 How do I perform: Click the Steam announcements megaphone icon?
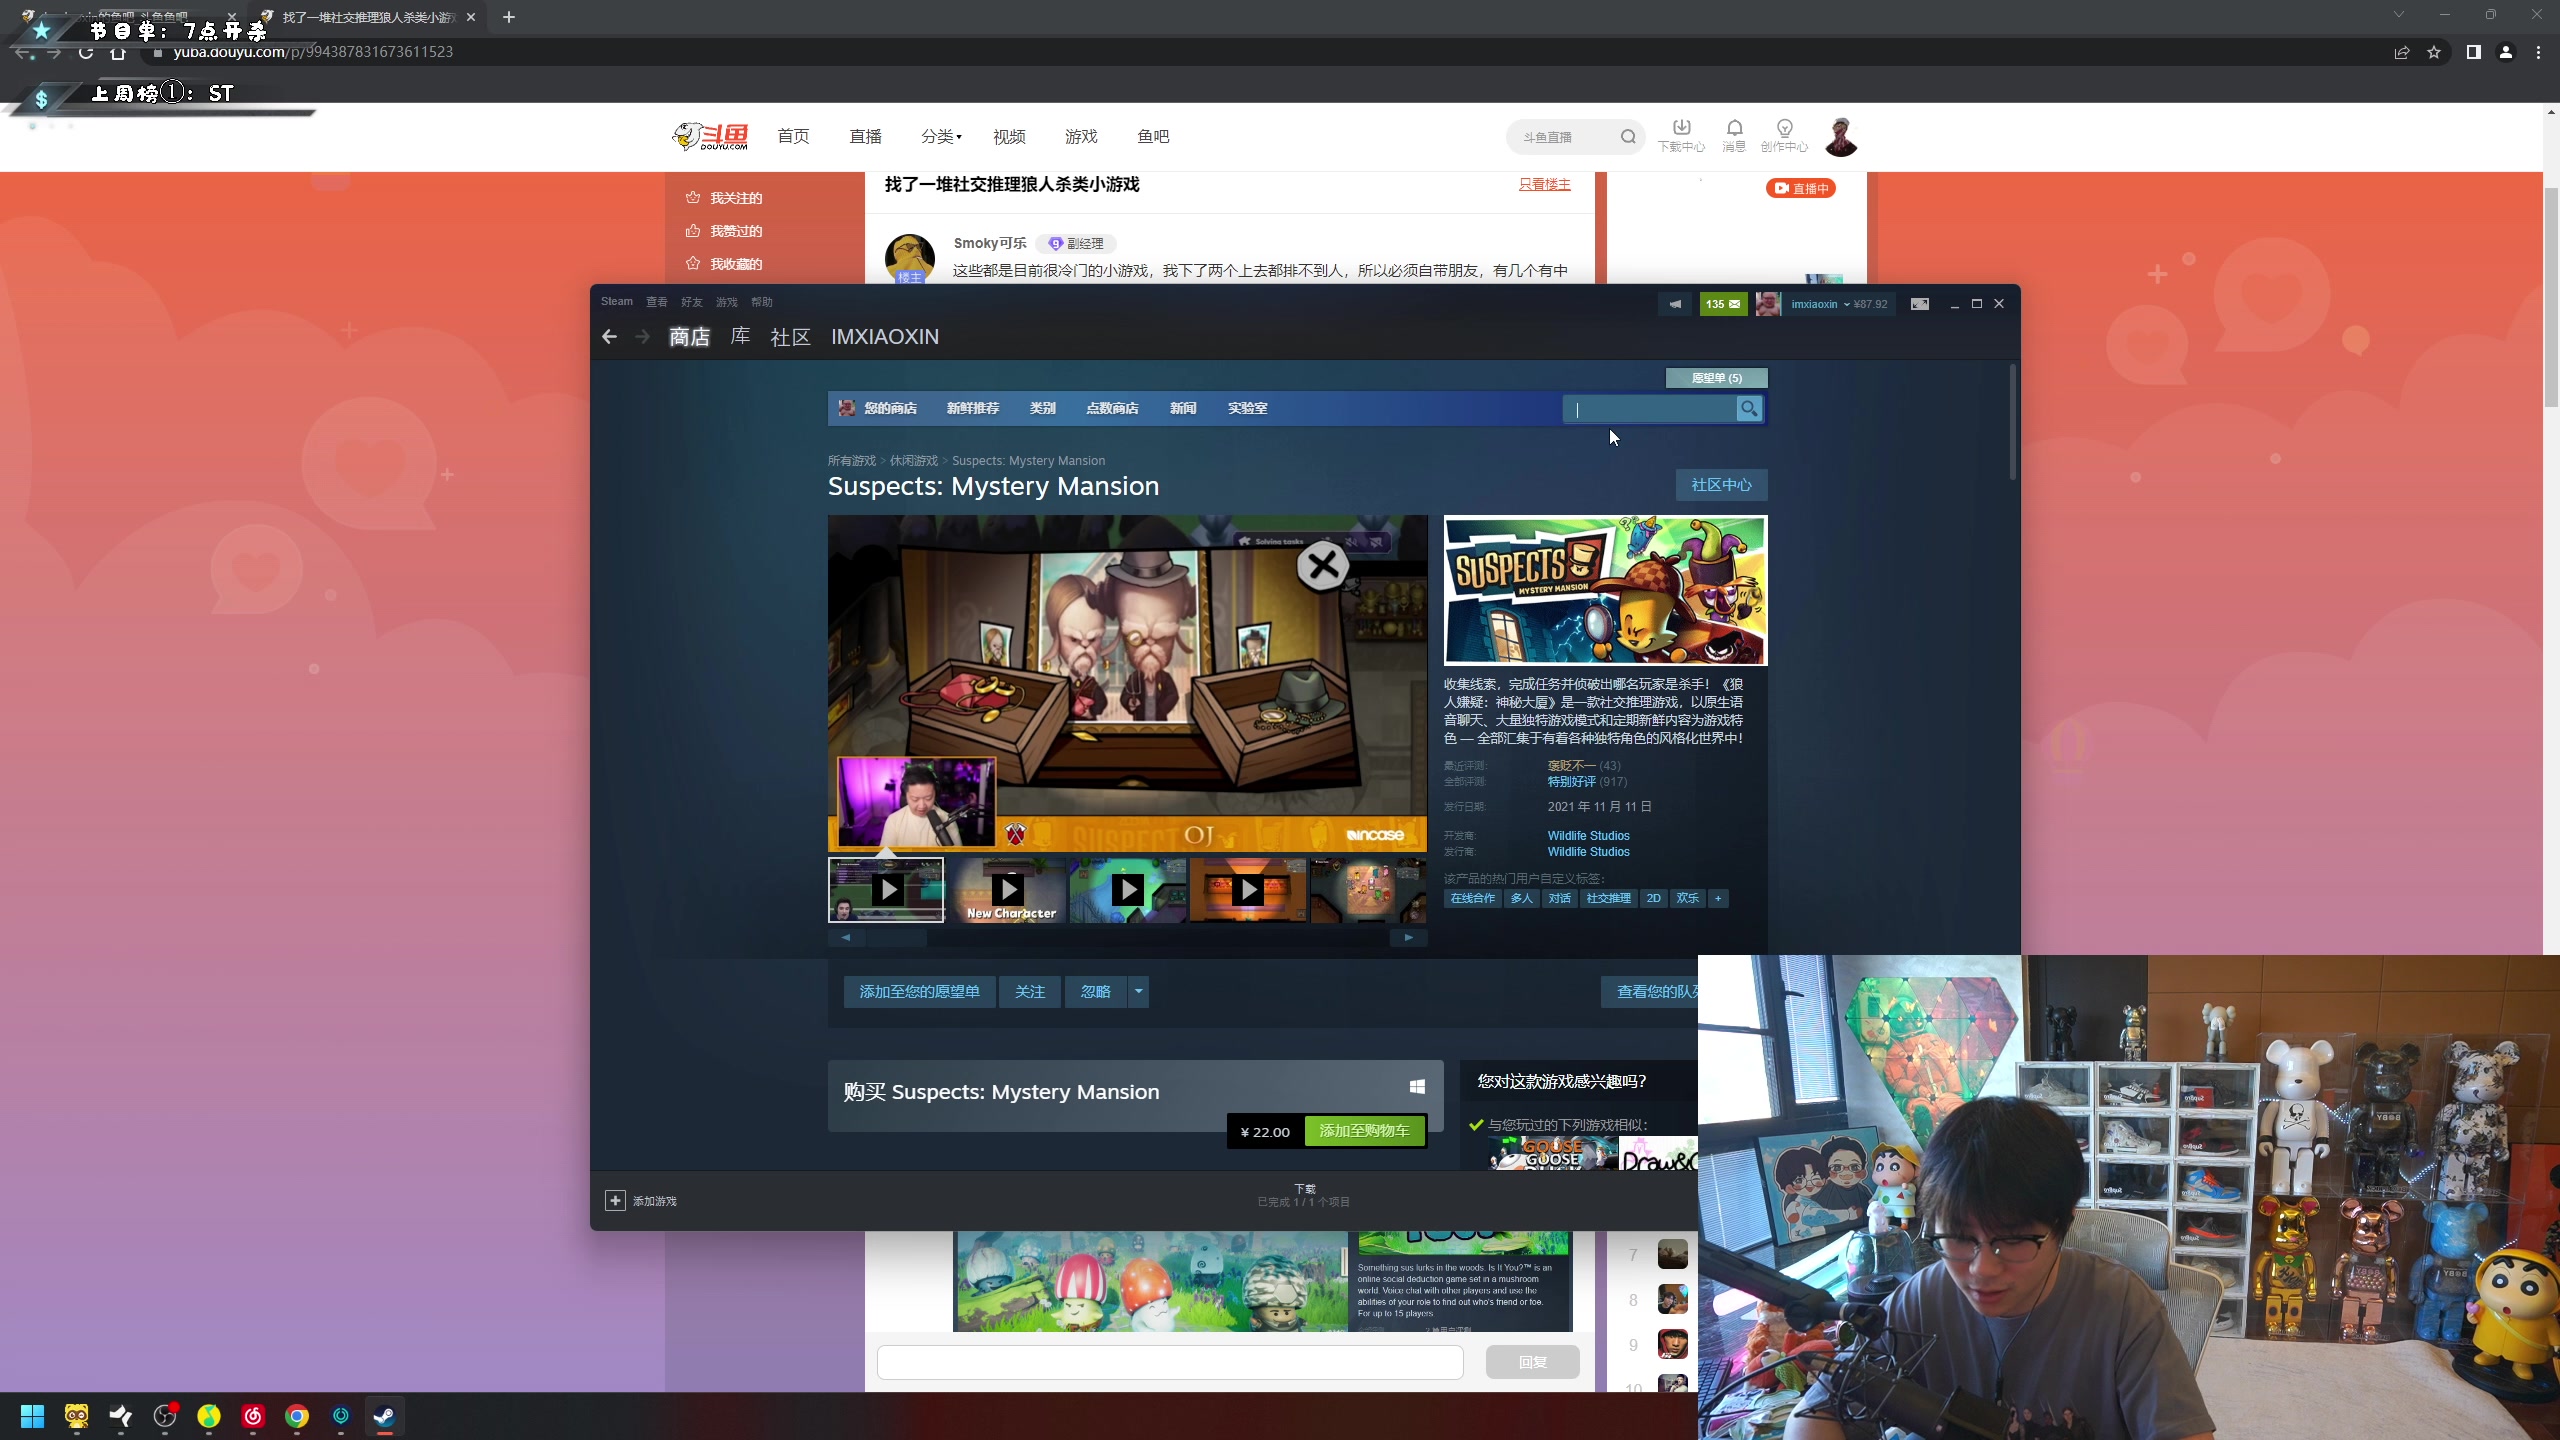tap(1675, 304)
